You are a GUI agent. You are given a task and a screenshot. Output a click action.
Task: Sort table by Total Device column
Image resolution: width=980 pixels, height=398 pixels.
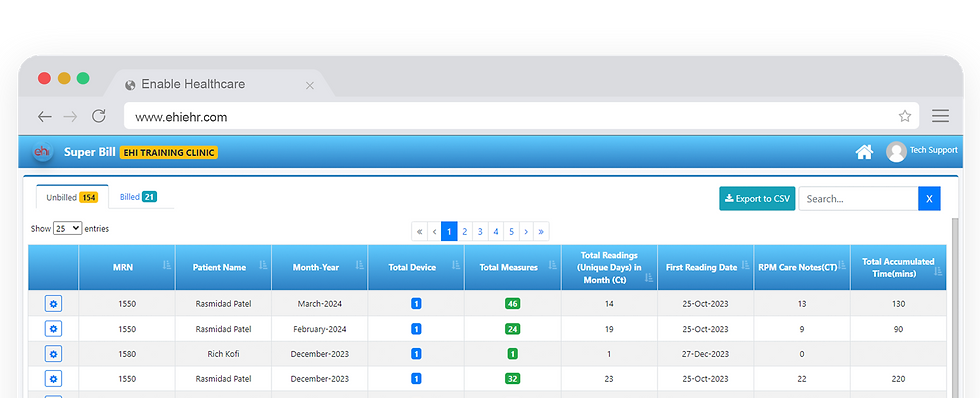click(x=416, y=267)
